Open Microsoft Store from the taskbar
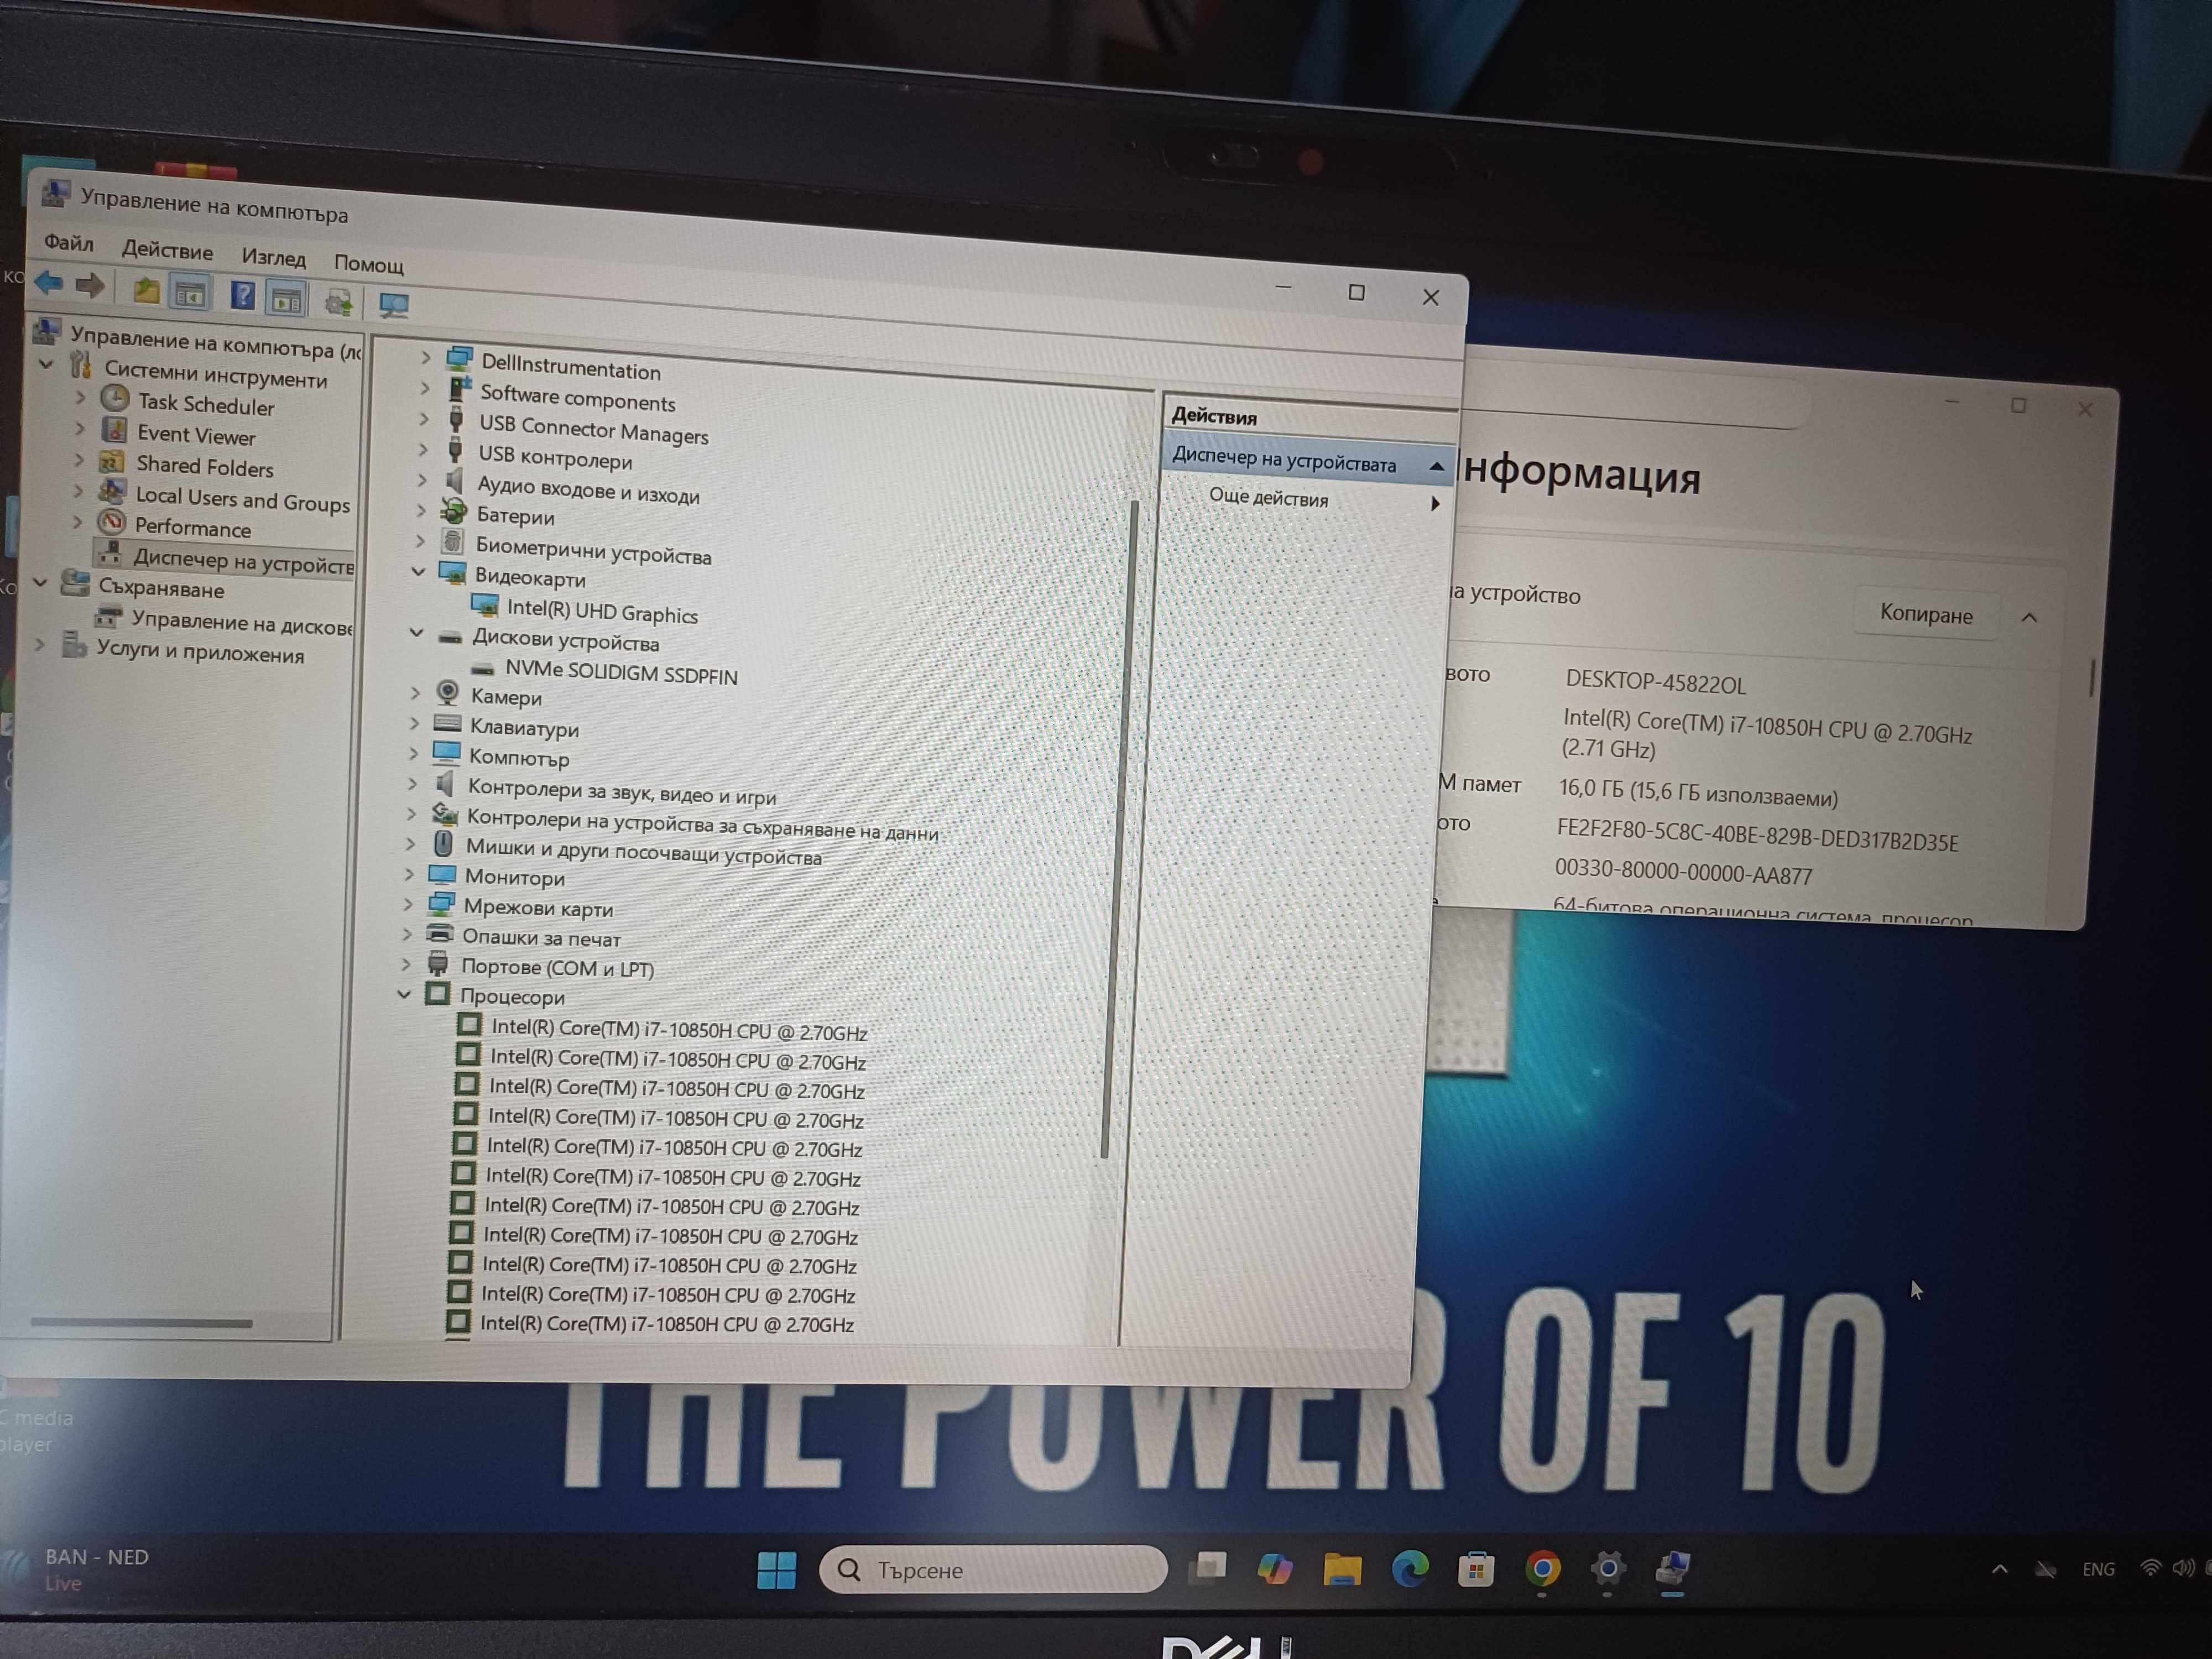 pyautogui.click(x=1476, y=1569)
